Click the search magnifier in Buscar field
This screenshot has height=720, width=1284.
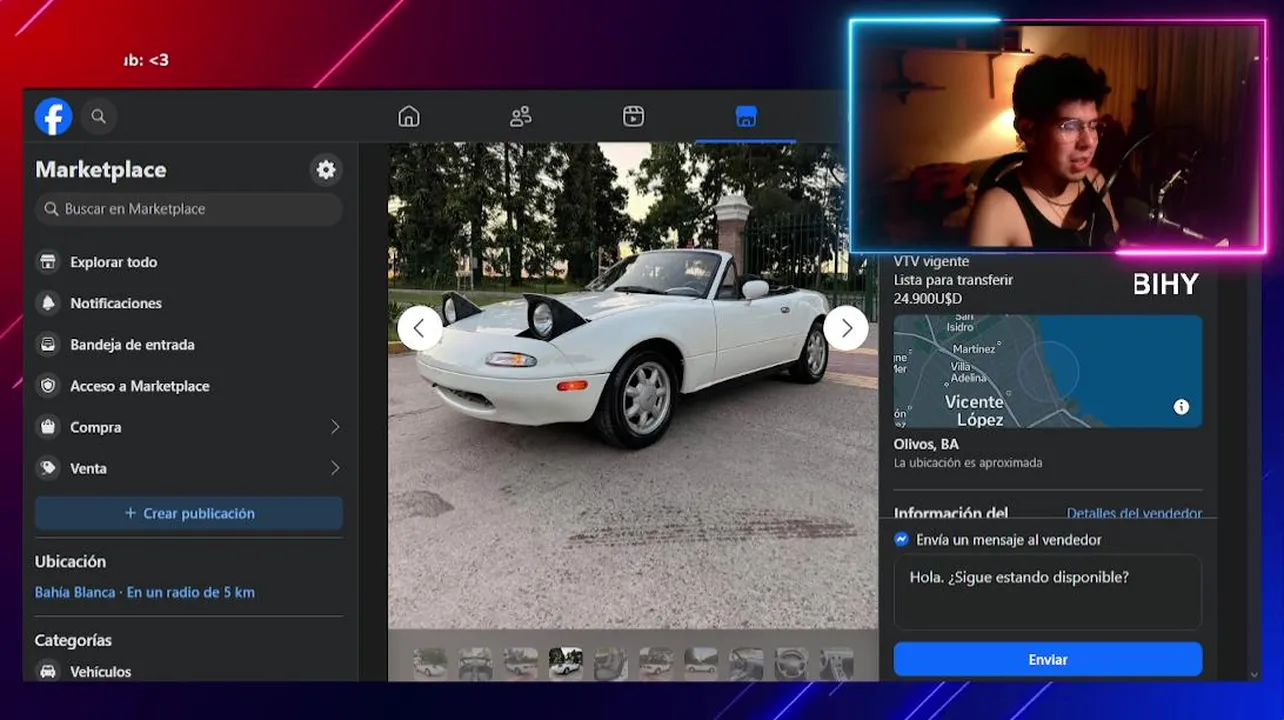pos(51,209)
